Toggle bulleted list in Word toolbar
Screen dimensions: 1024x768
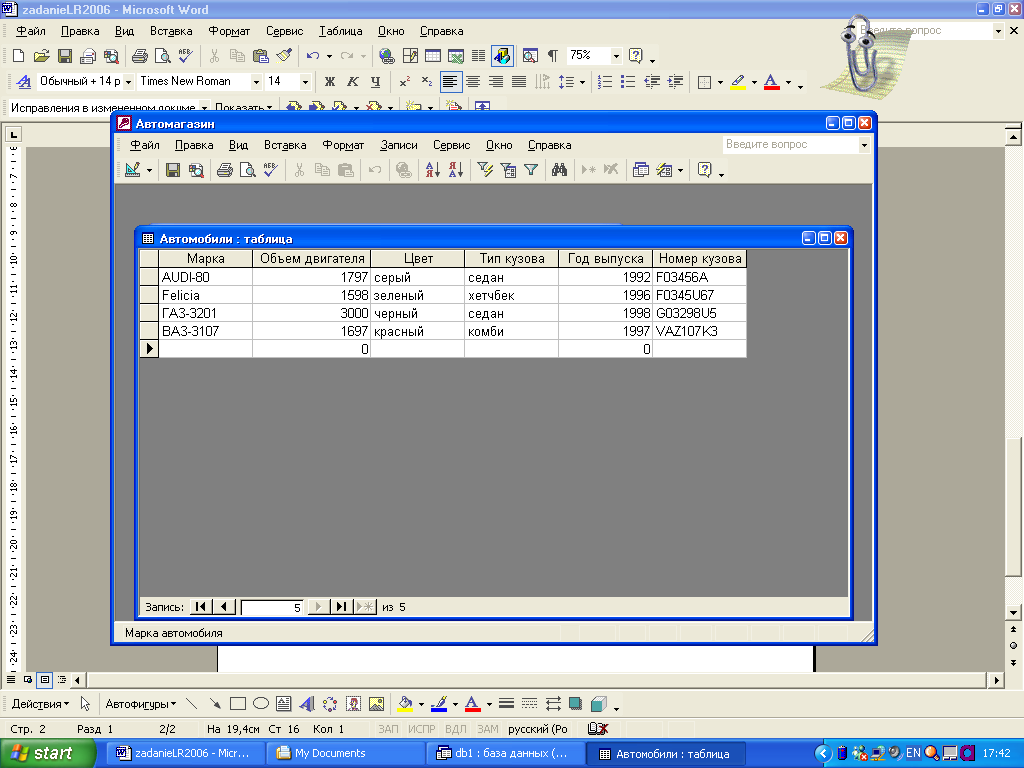628,82
